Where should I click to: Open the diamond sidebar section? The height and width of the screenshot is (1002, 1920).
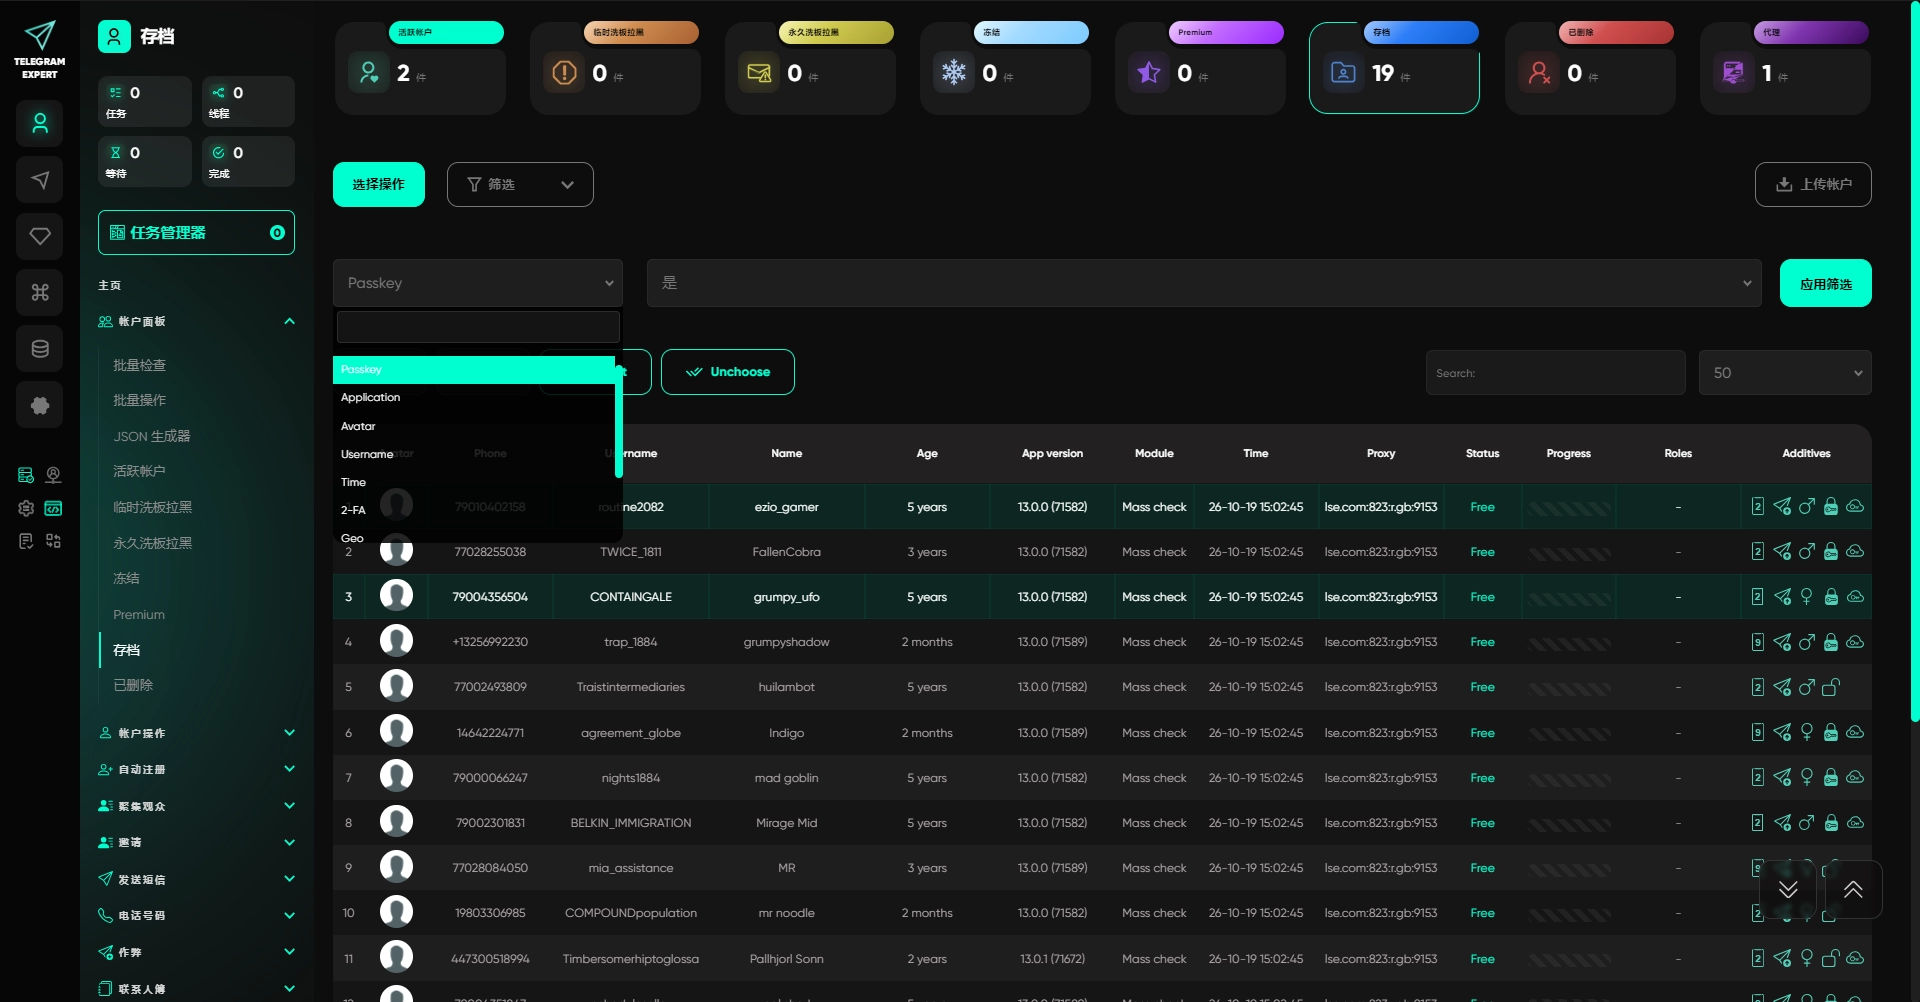click(x=40, y=236)
